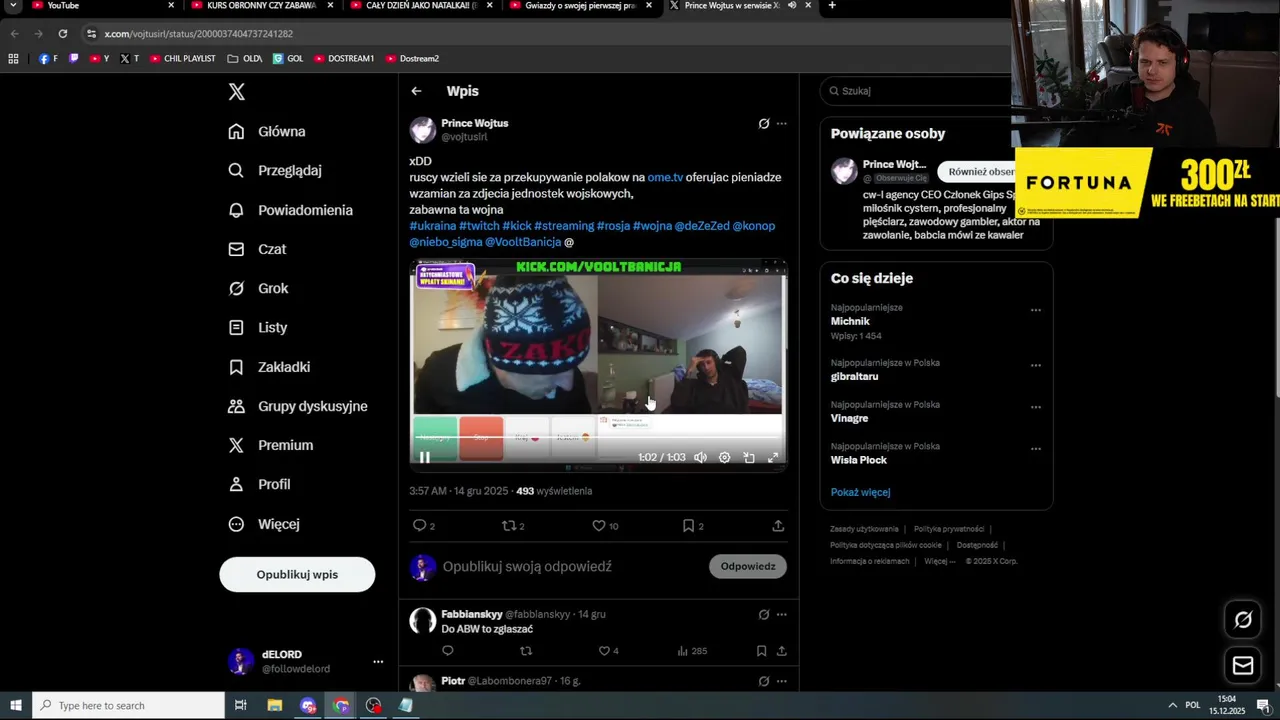Open the floating Grok button
Image resolution: width=1280 pixels, height=720 pixels.
pos(1243,620)
